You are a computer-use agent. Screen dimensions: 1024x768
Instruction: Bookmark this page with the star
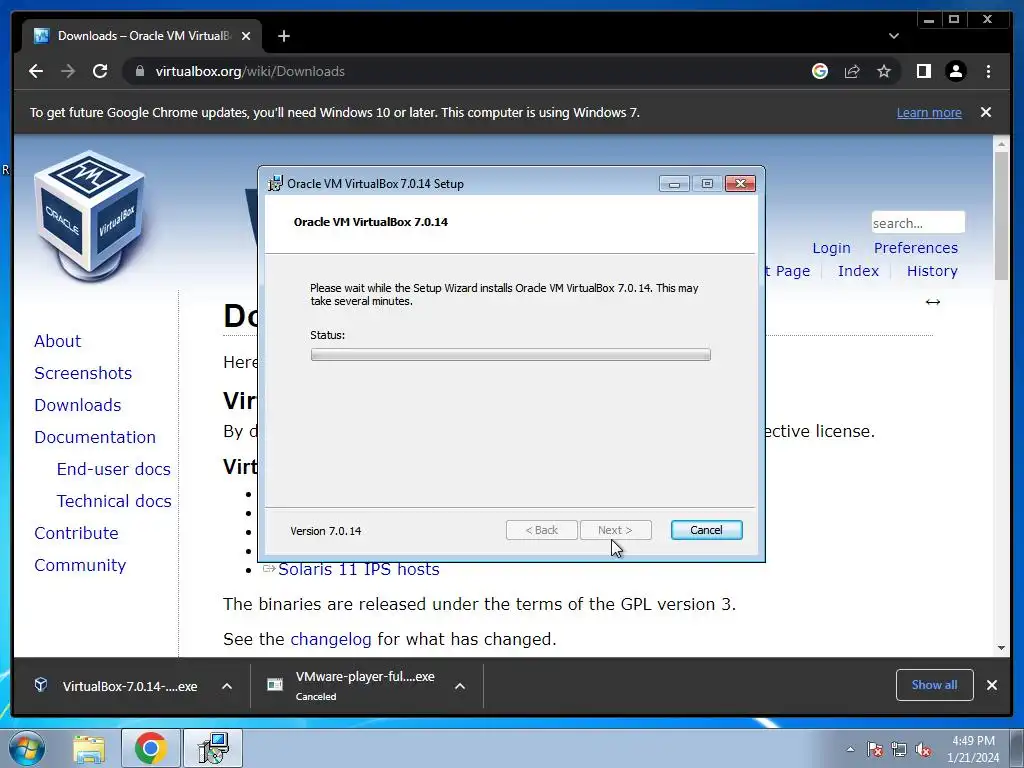[884, 71]
